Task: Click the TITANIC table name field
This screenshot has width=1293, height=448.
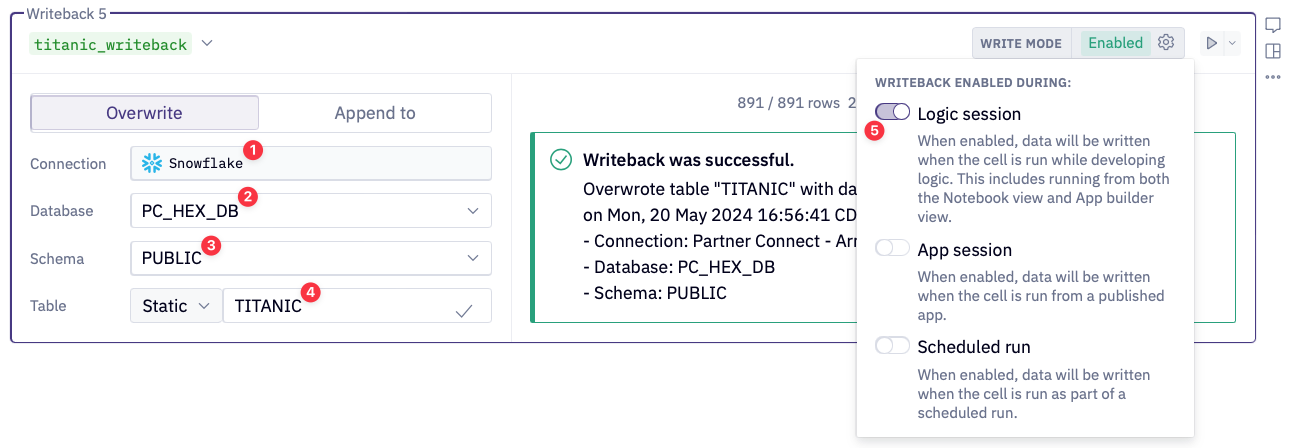Action: coord(340,306)
